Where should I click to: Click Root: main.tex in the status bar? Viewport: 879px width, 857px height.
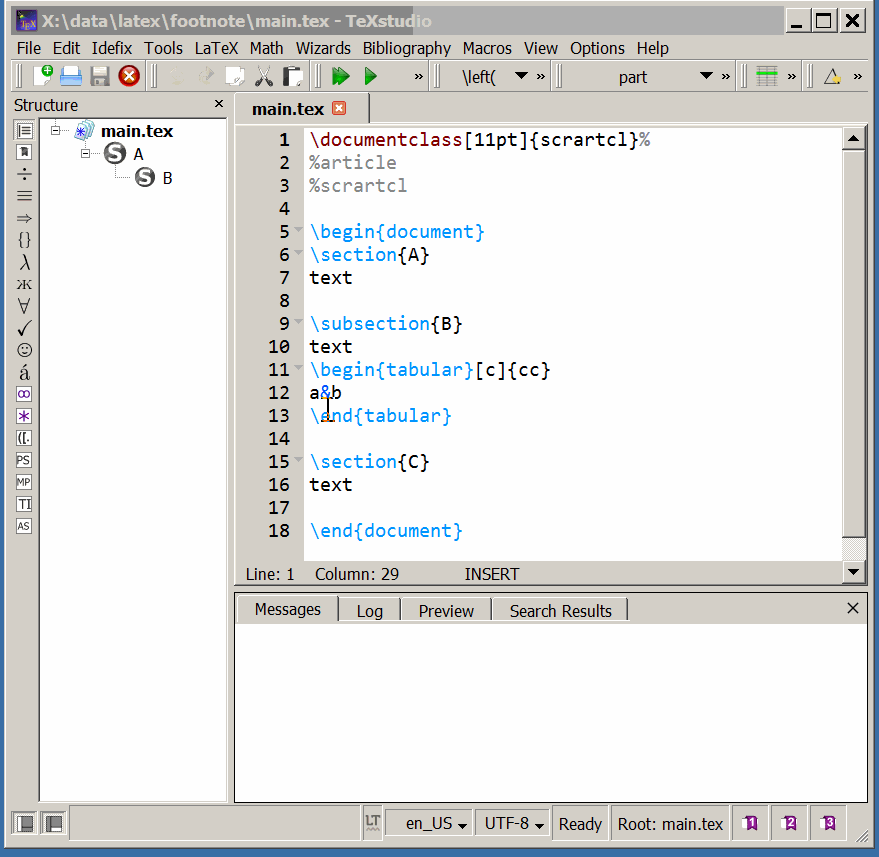670,823
